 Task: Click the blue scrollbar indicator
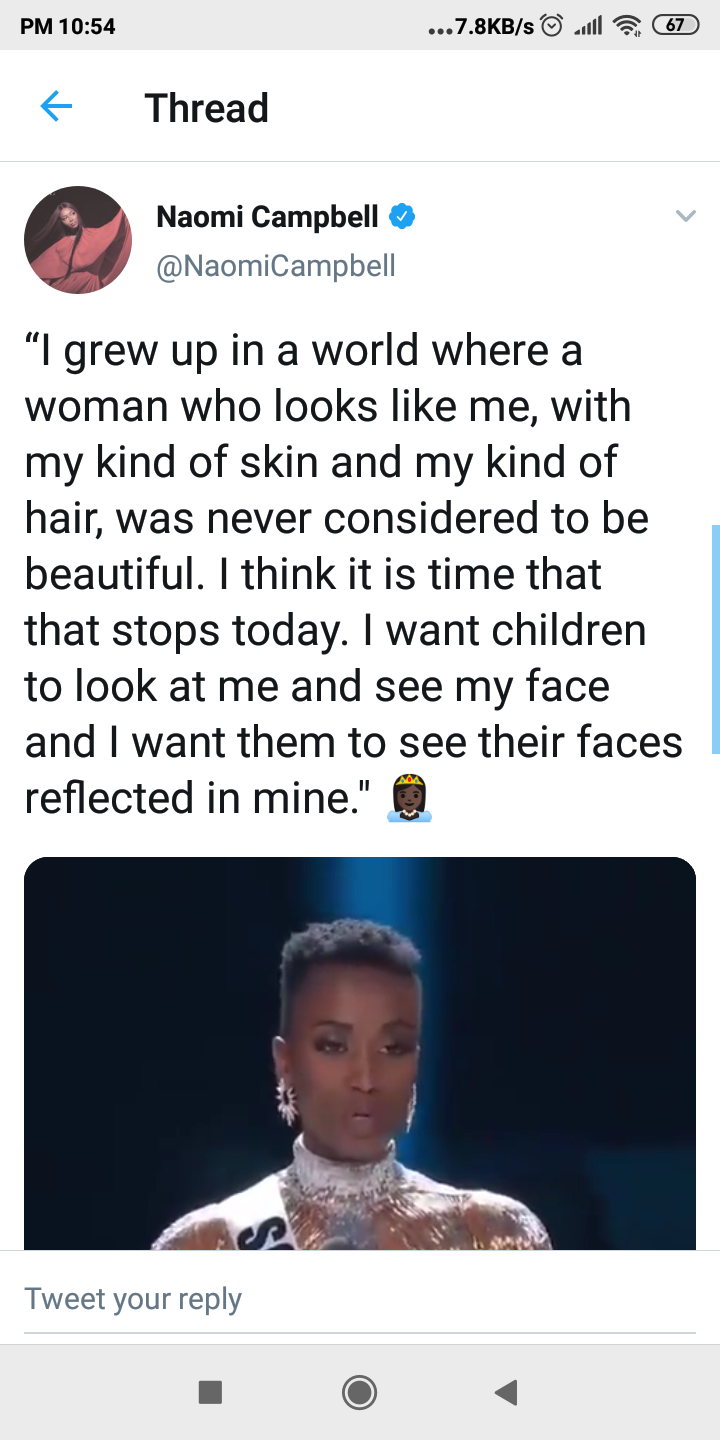point(715,639)
